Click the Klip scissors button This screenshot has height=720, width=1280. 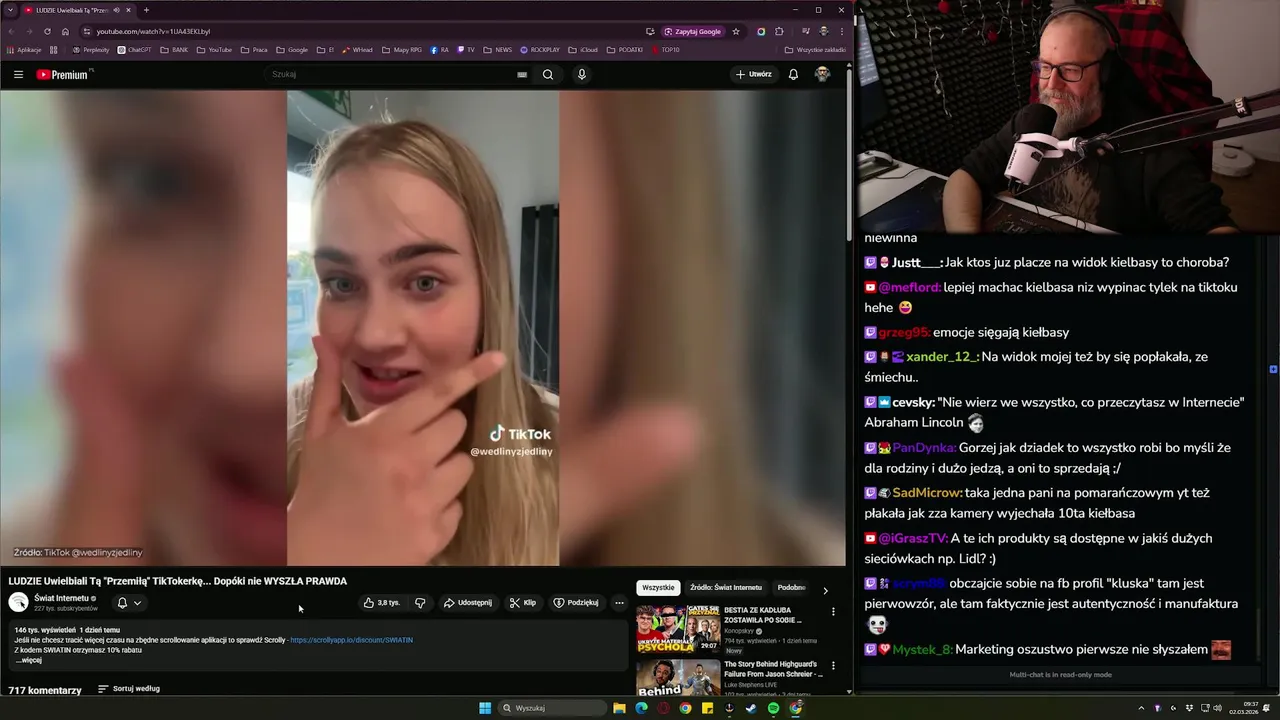[x=522, y=603]
